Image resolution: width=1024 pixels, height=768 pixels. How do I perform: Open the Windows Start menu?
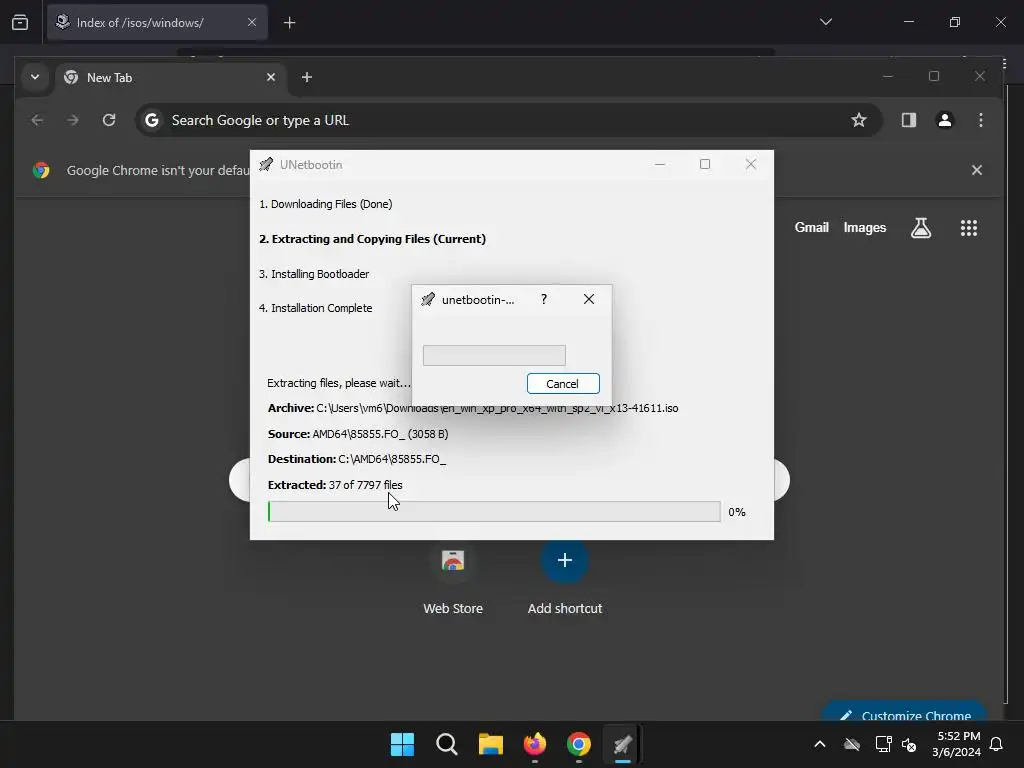402,744
